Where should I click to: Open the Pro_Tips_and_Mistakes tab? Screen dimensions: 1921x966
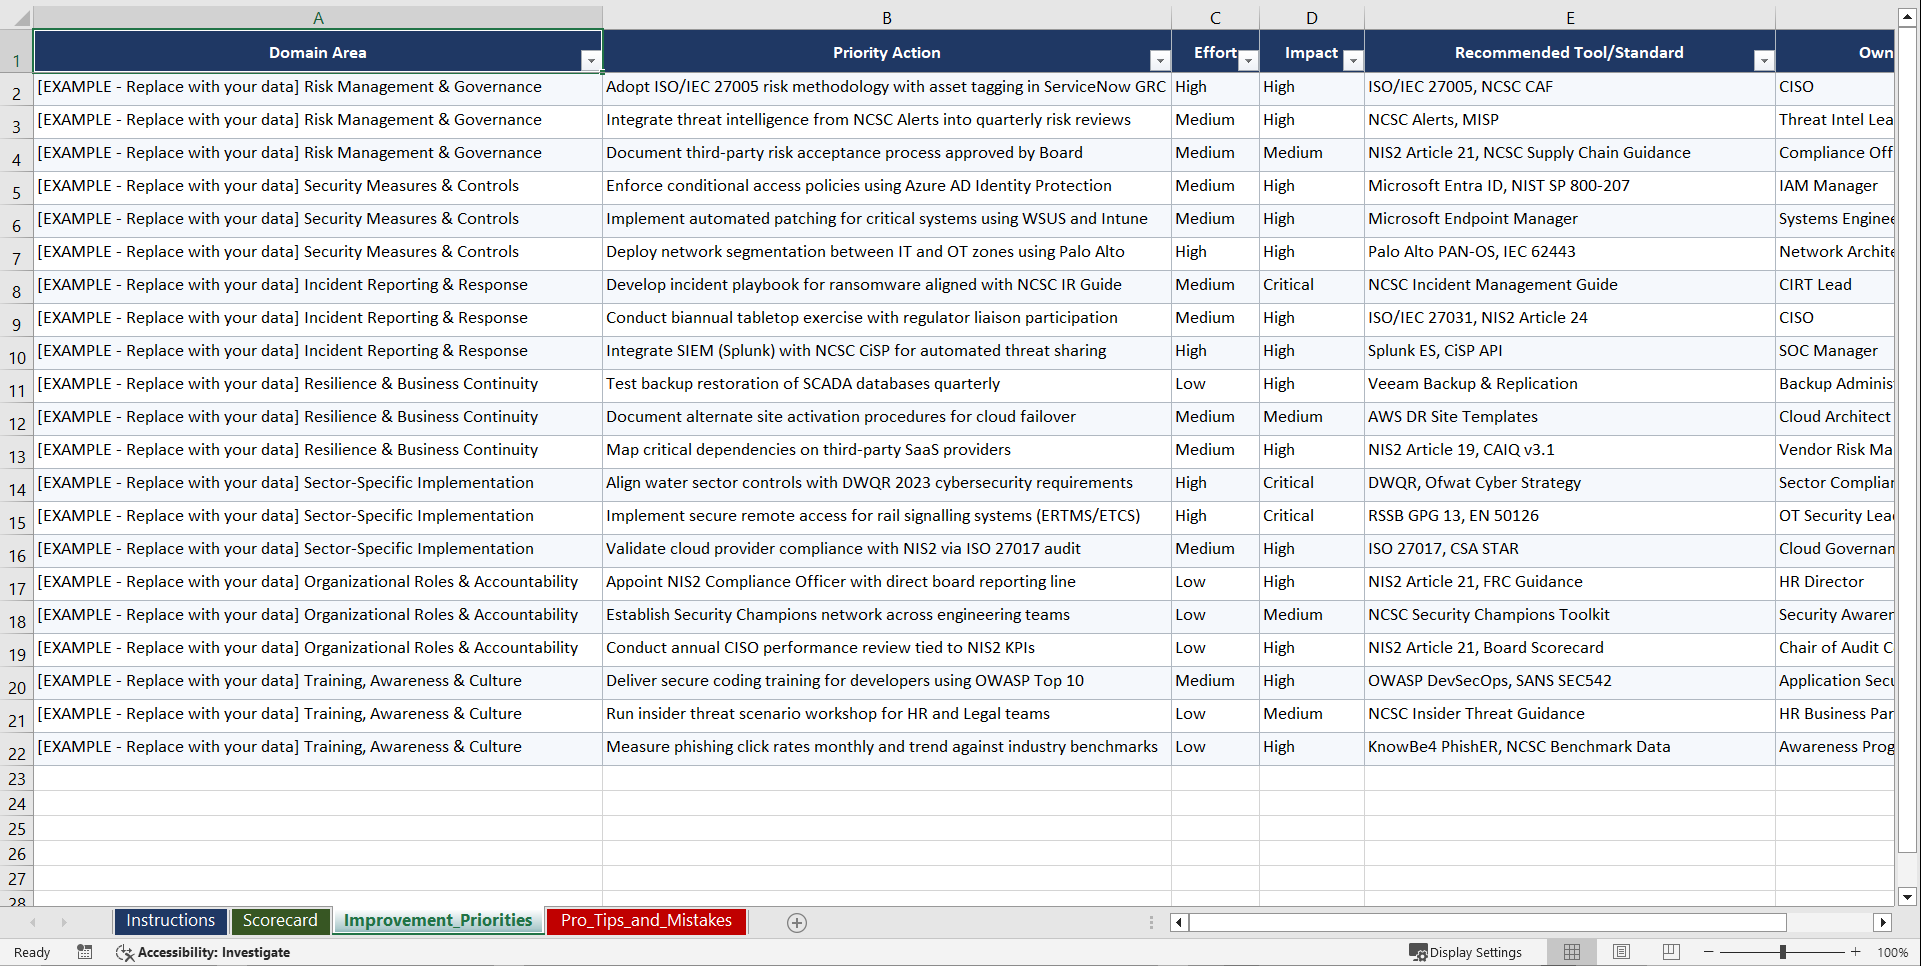(645, 921)
